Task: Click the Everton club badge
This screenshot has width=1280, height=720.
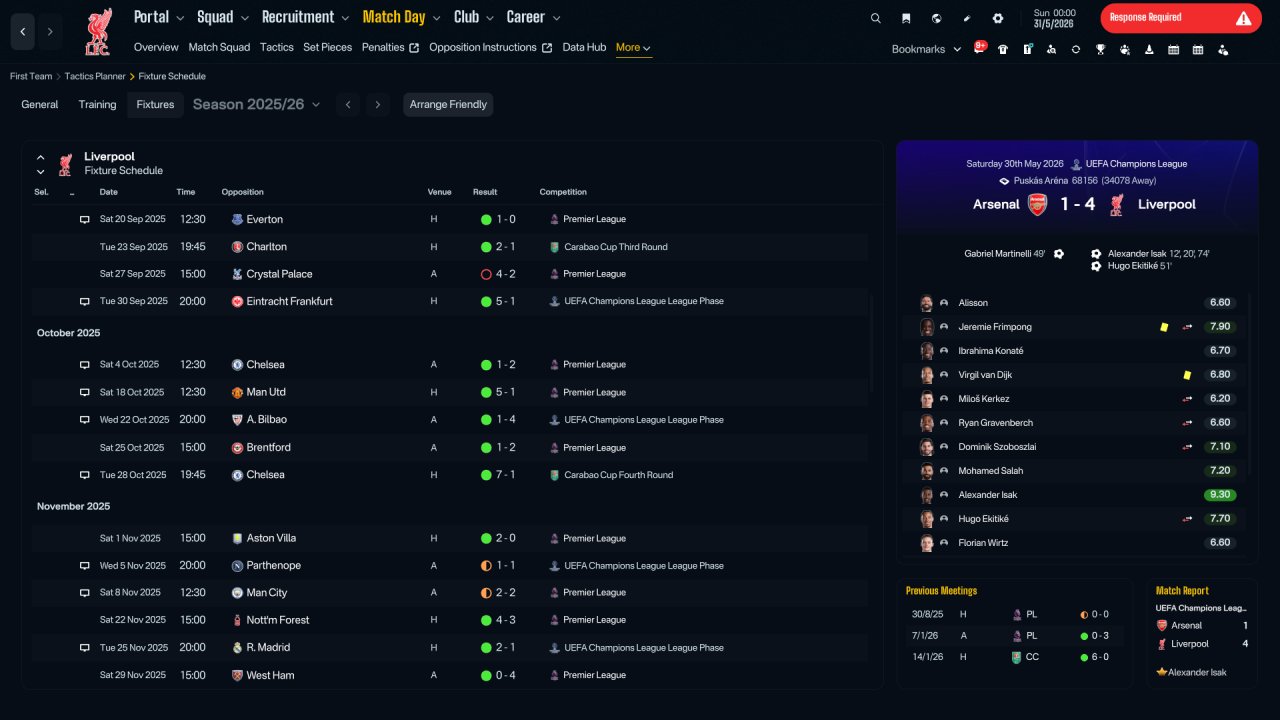Action: coord(237,219)
